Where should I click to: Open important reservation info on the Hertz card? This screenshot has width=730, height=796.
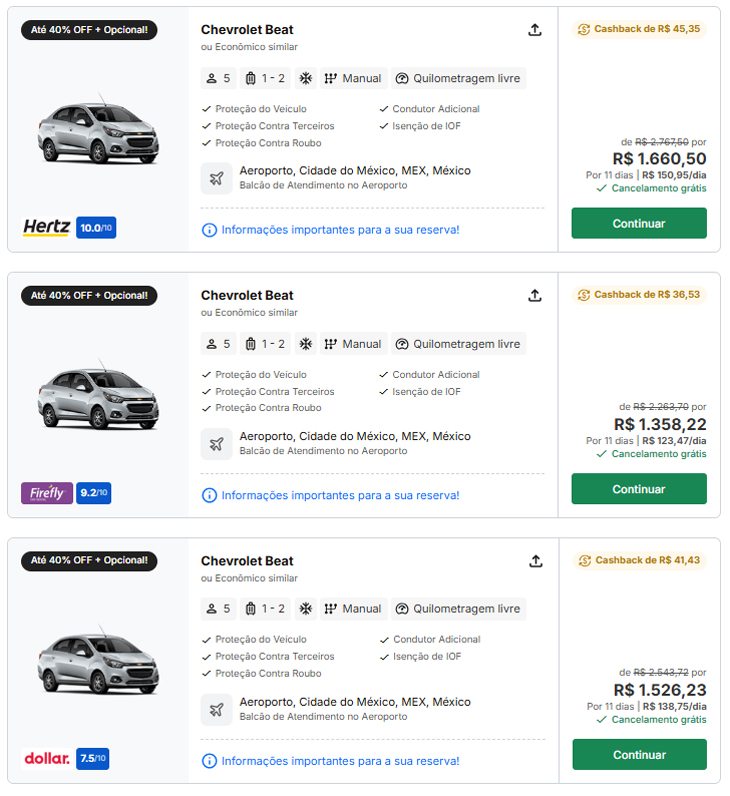340,230
